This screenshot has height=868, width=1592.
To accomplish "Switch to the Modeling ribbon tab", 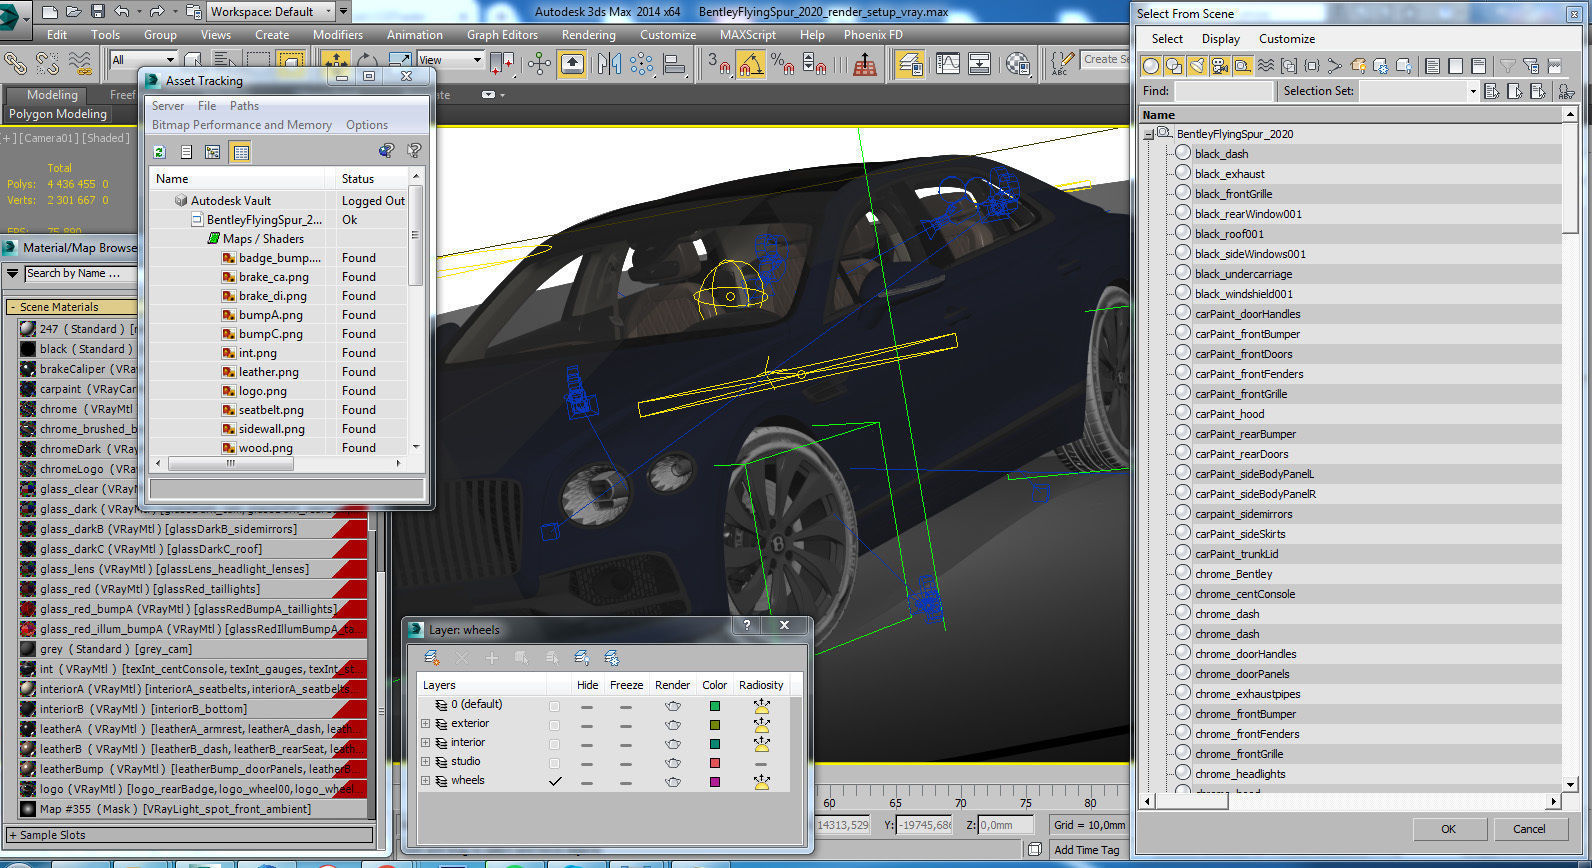I will pos(52,95).
